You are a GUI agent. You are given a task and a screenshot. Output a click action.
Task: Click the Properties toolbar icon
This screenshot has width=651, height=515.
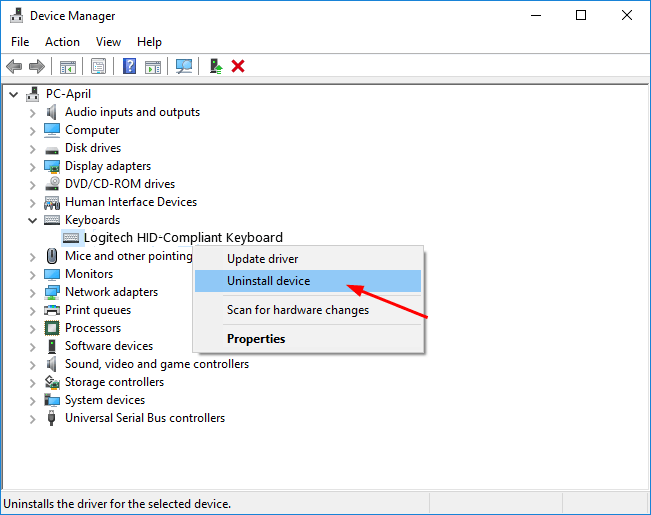99,66
